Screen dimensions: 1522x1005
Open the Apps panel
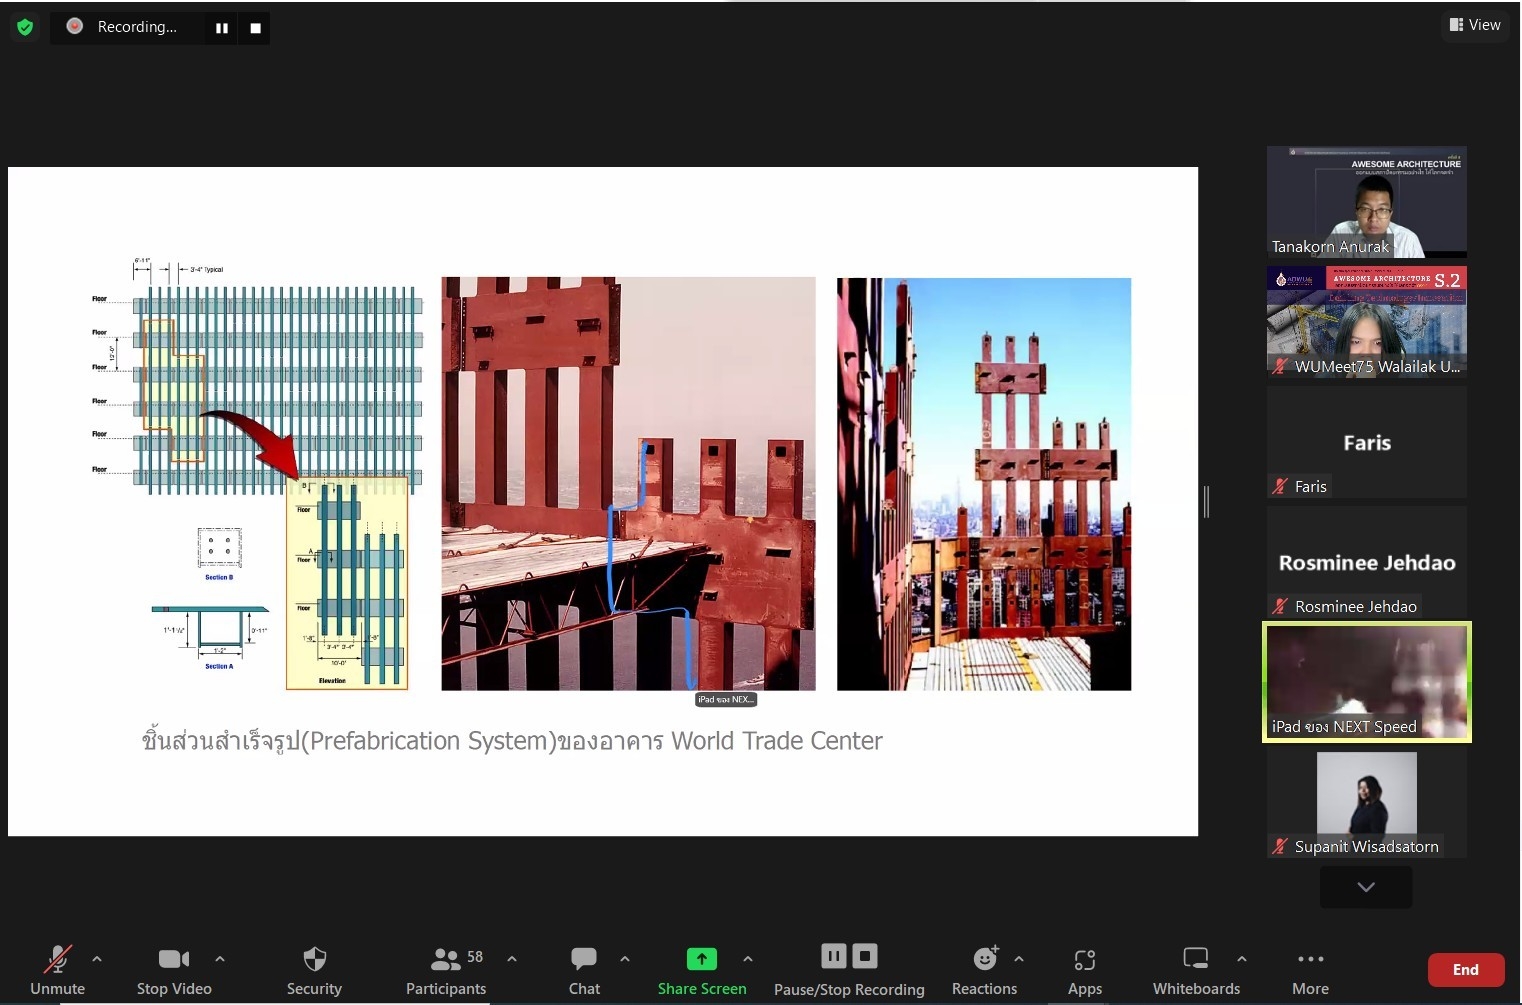[1084, 970]
